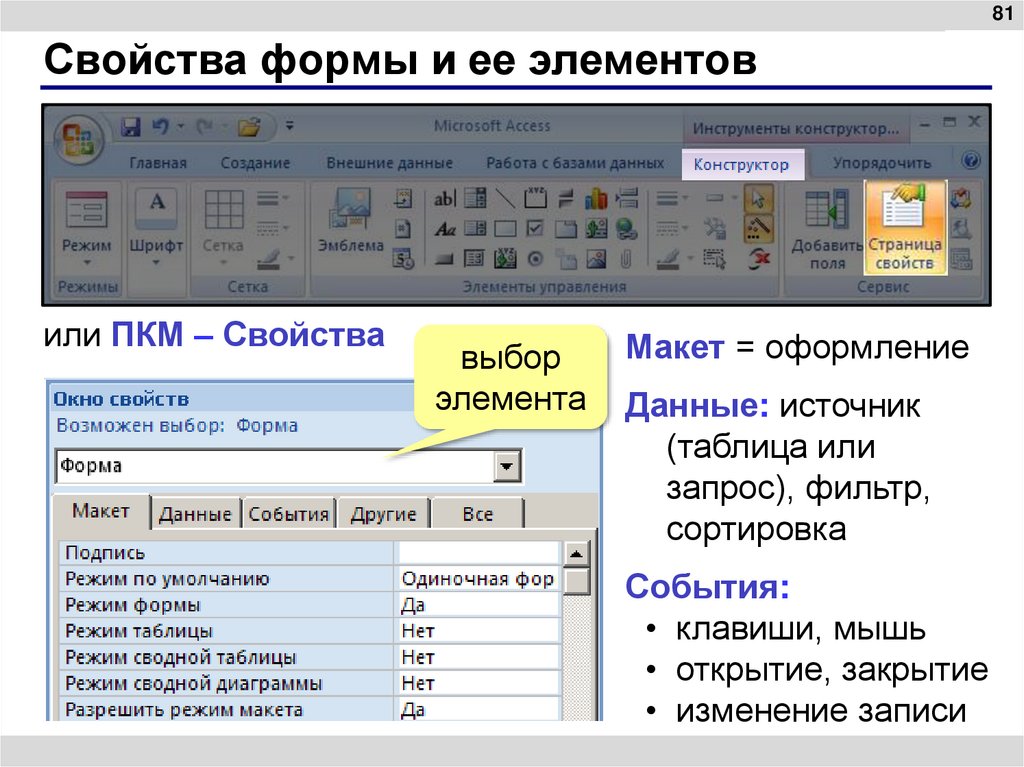This screenshot has height=767, width=1024.
Task: Save the database via quick access toolbar
Action: 131,126
